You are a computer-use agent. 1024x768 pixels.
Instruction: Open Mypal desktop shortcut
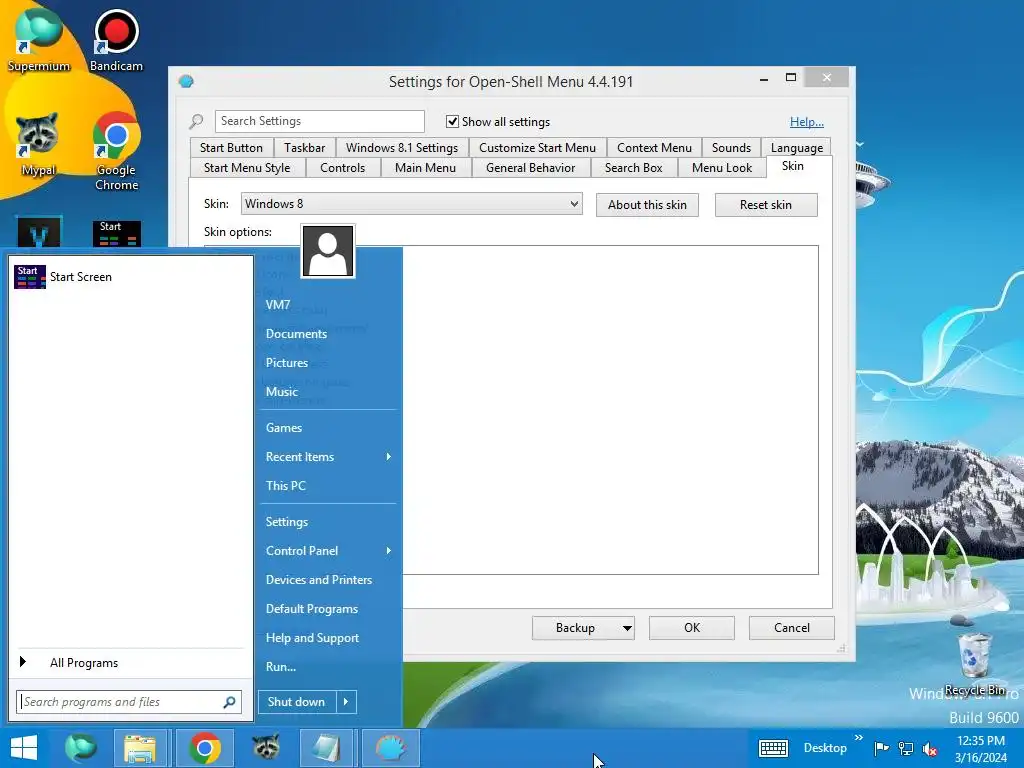point(38,144)
